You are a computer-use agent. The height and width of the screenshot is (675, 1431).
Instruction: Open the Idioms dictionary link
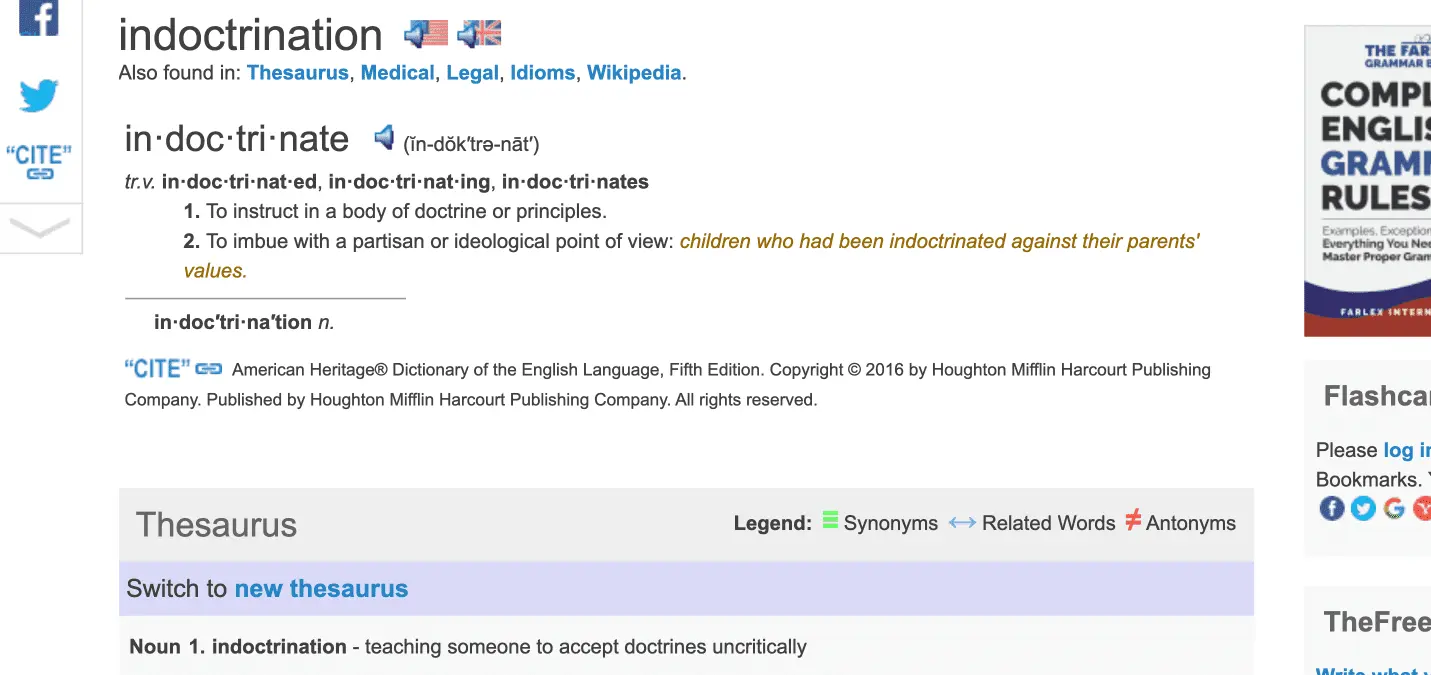pyautogui.click(x=542, y=73)
